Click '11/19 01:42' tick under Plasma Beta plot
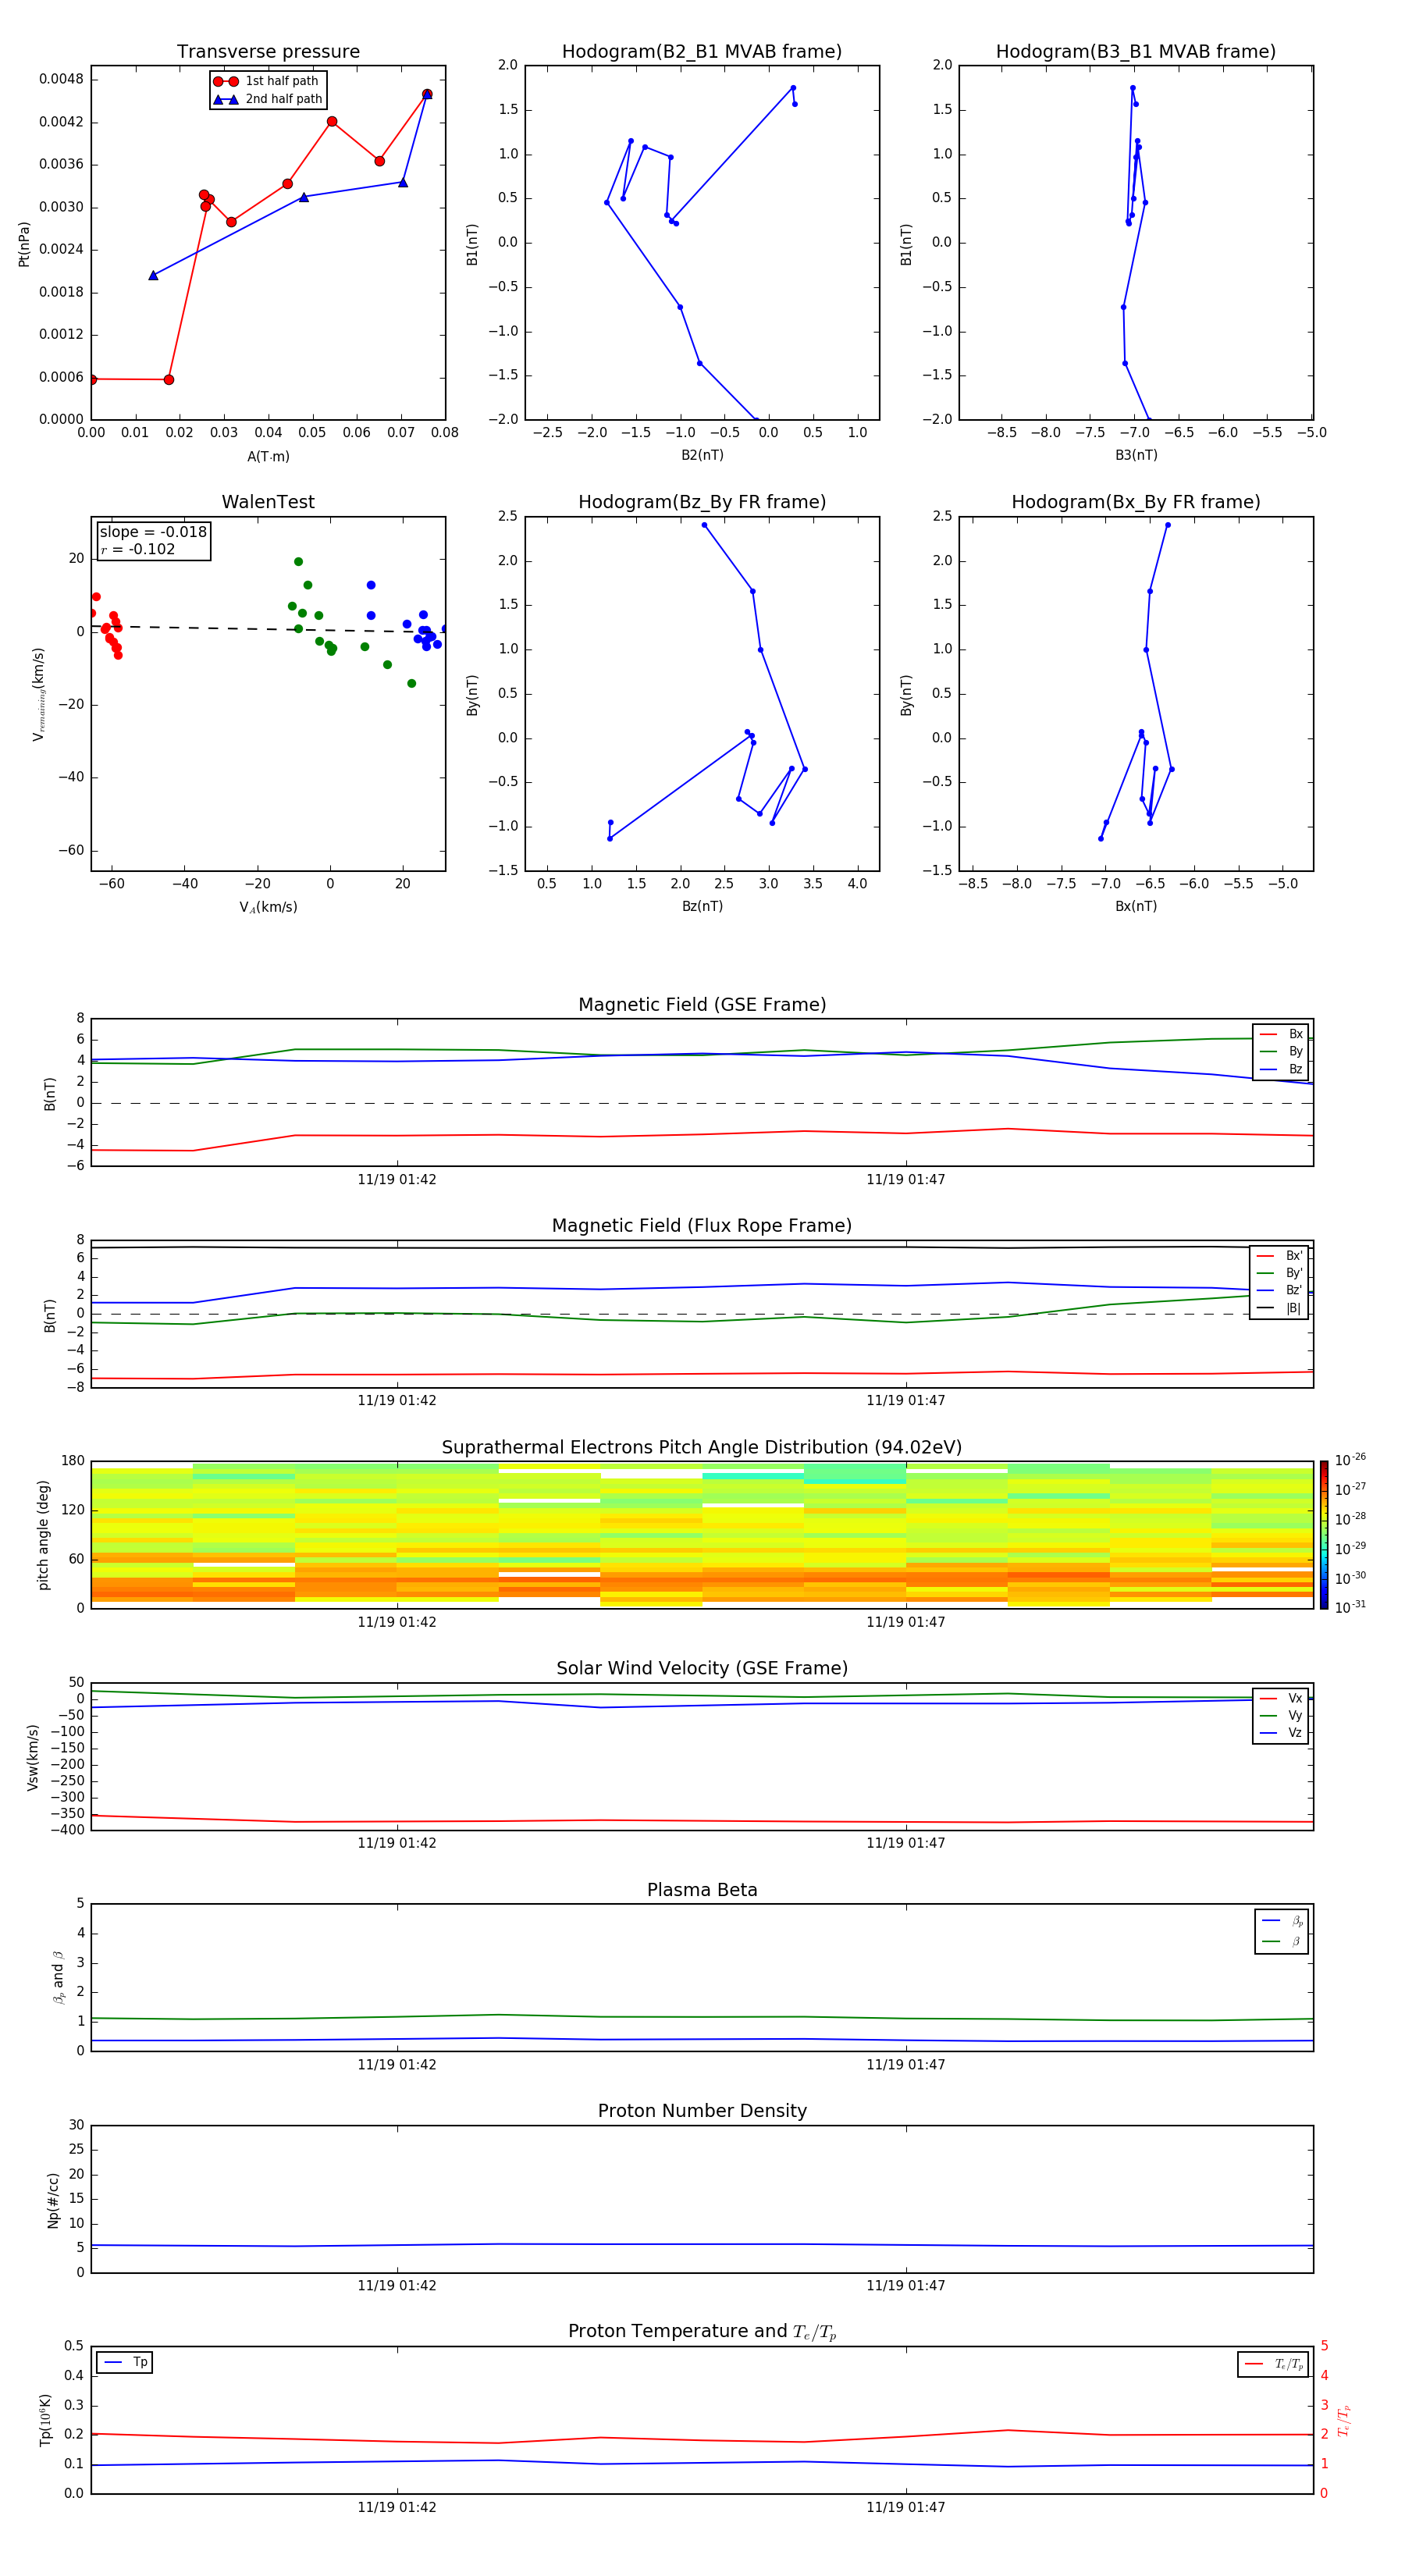 (x=397, y=2065)
